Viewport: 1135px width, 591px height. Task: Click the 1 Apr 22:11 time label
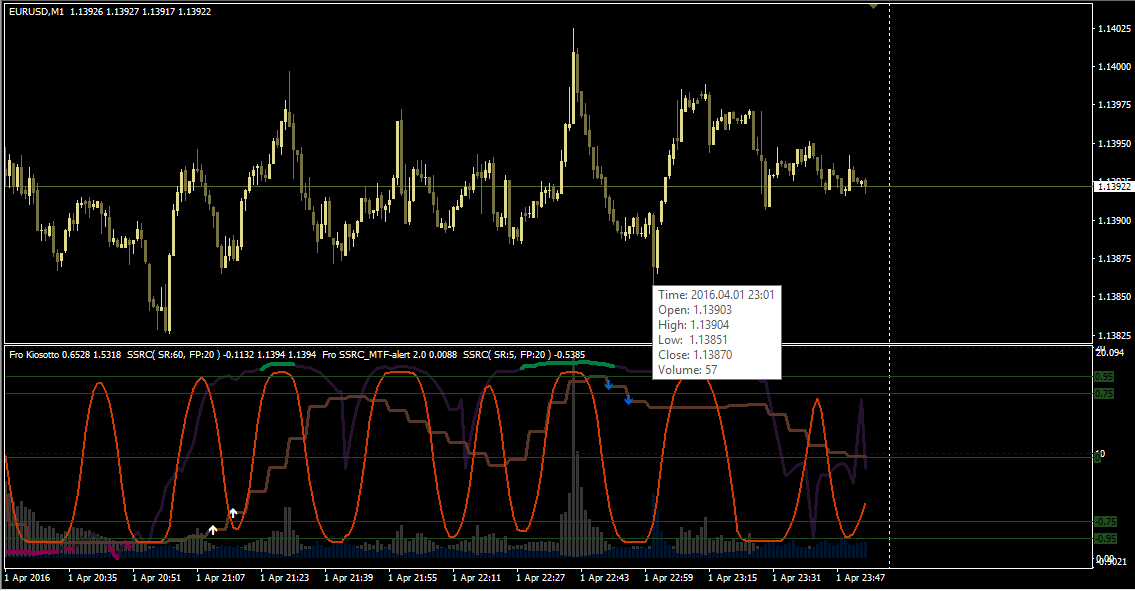pos(476,578)
